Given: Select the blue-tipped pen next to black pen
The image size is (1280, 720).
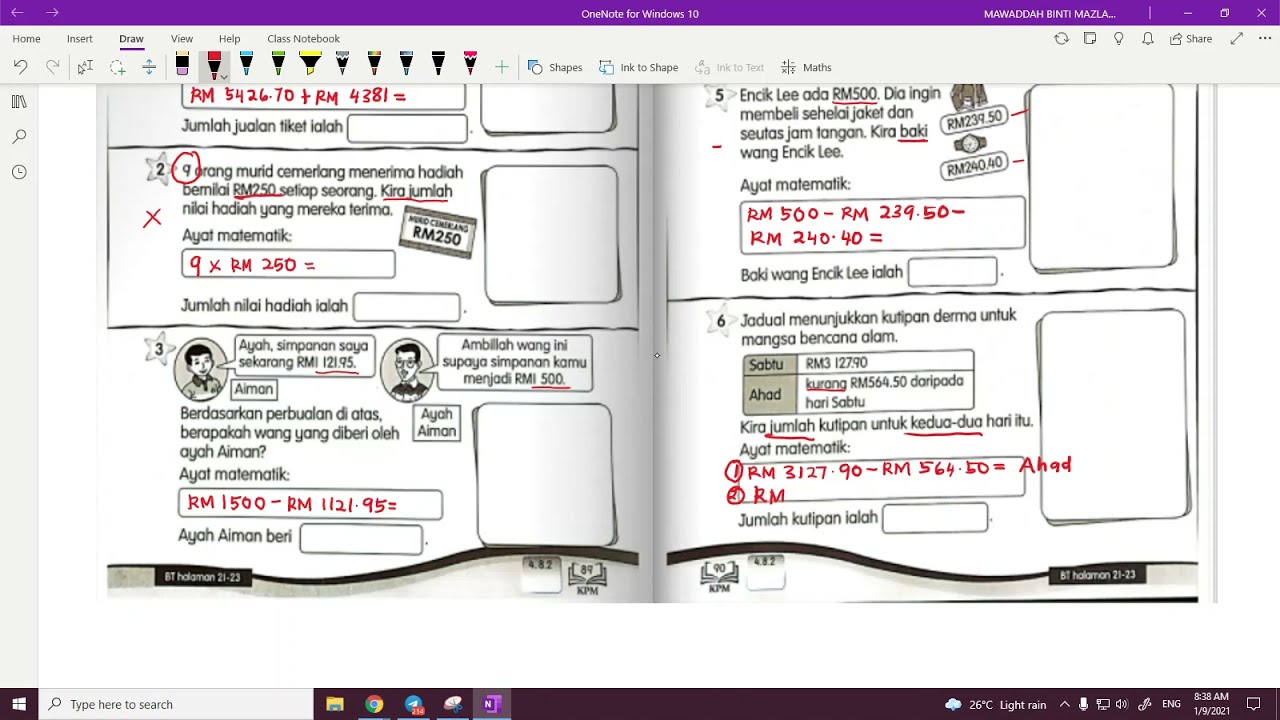Looking at the screenshot, I should 406,66.
